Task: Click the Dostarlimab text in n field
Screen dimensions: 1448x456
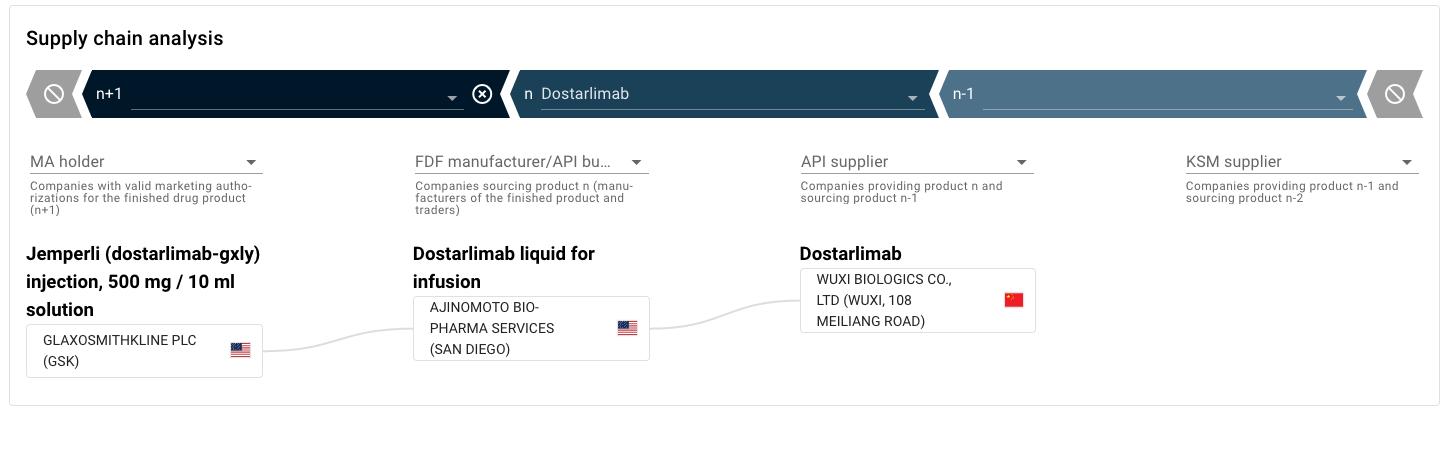Action: click(585, 94)
